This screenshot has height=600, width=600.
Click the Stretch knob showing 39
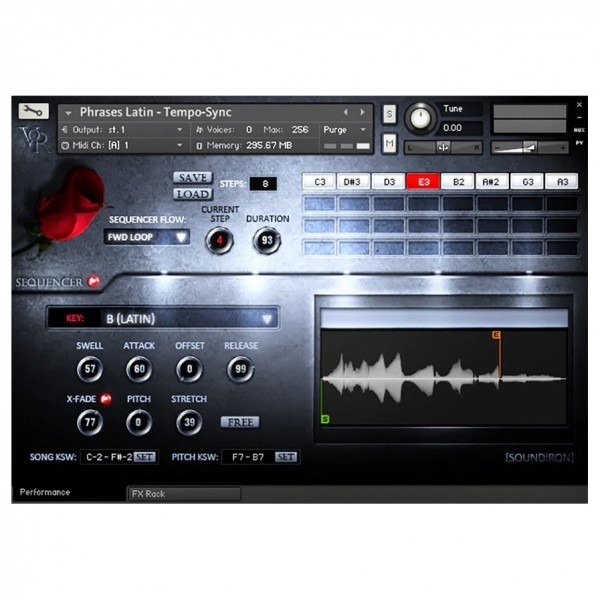tap(189, 422)
